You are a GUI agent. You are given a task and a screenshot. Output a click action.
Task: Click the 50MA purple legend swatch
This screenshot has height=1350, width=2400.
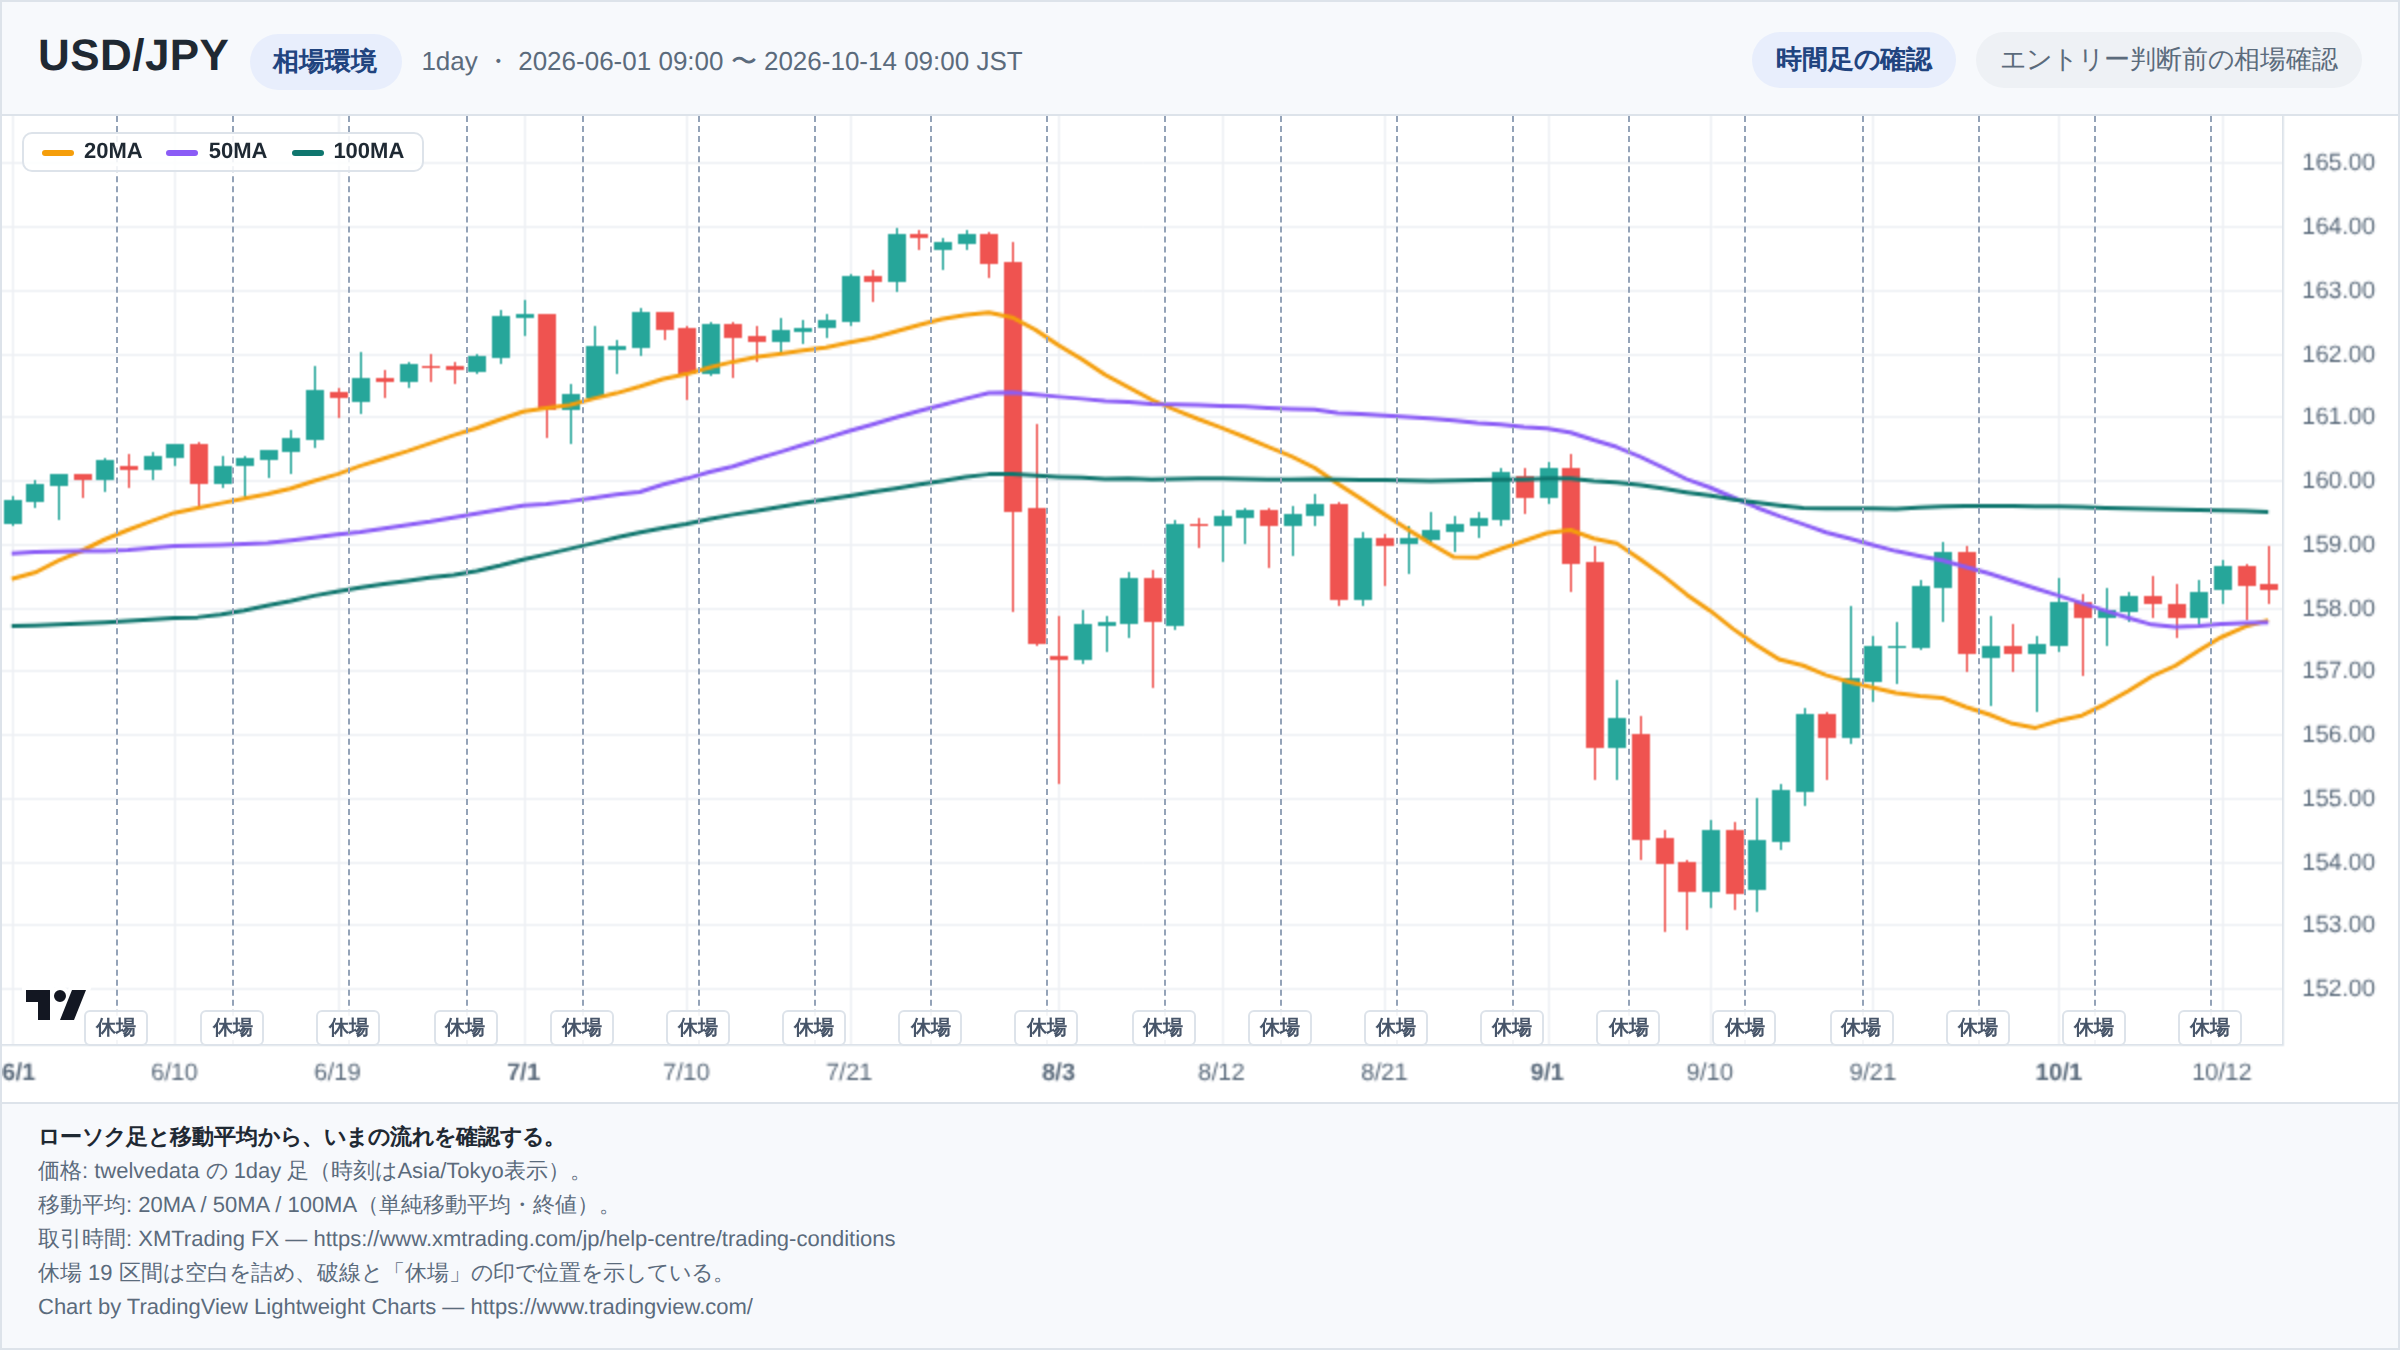(182, 152)
